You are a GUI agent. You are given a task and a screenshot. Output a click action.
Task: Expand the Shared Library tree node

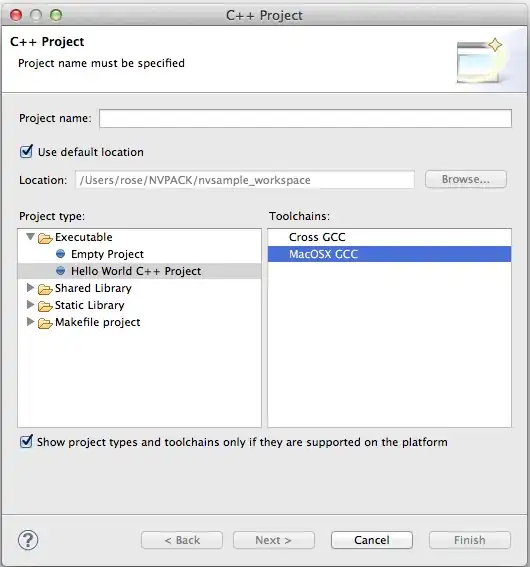tap(30, 288)
